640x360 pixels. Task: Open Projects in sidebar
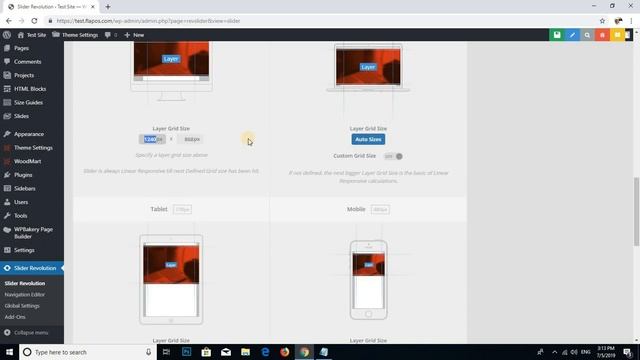click(24, 75)
